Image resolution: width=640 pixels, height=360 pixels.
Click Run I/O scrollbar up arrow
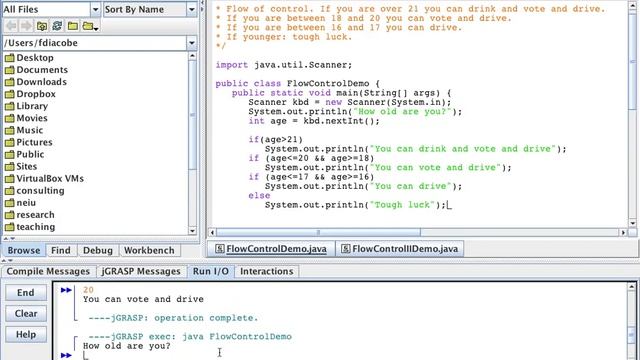click(x=632, y=287)
